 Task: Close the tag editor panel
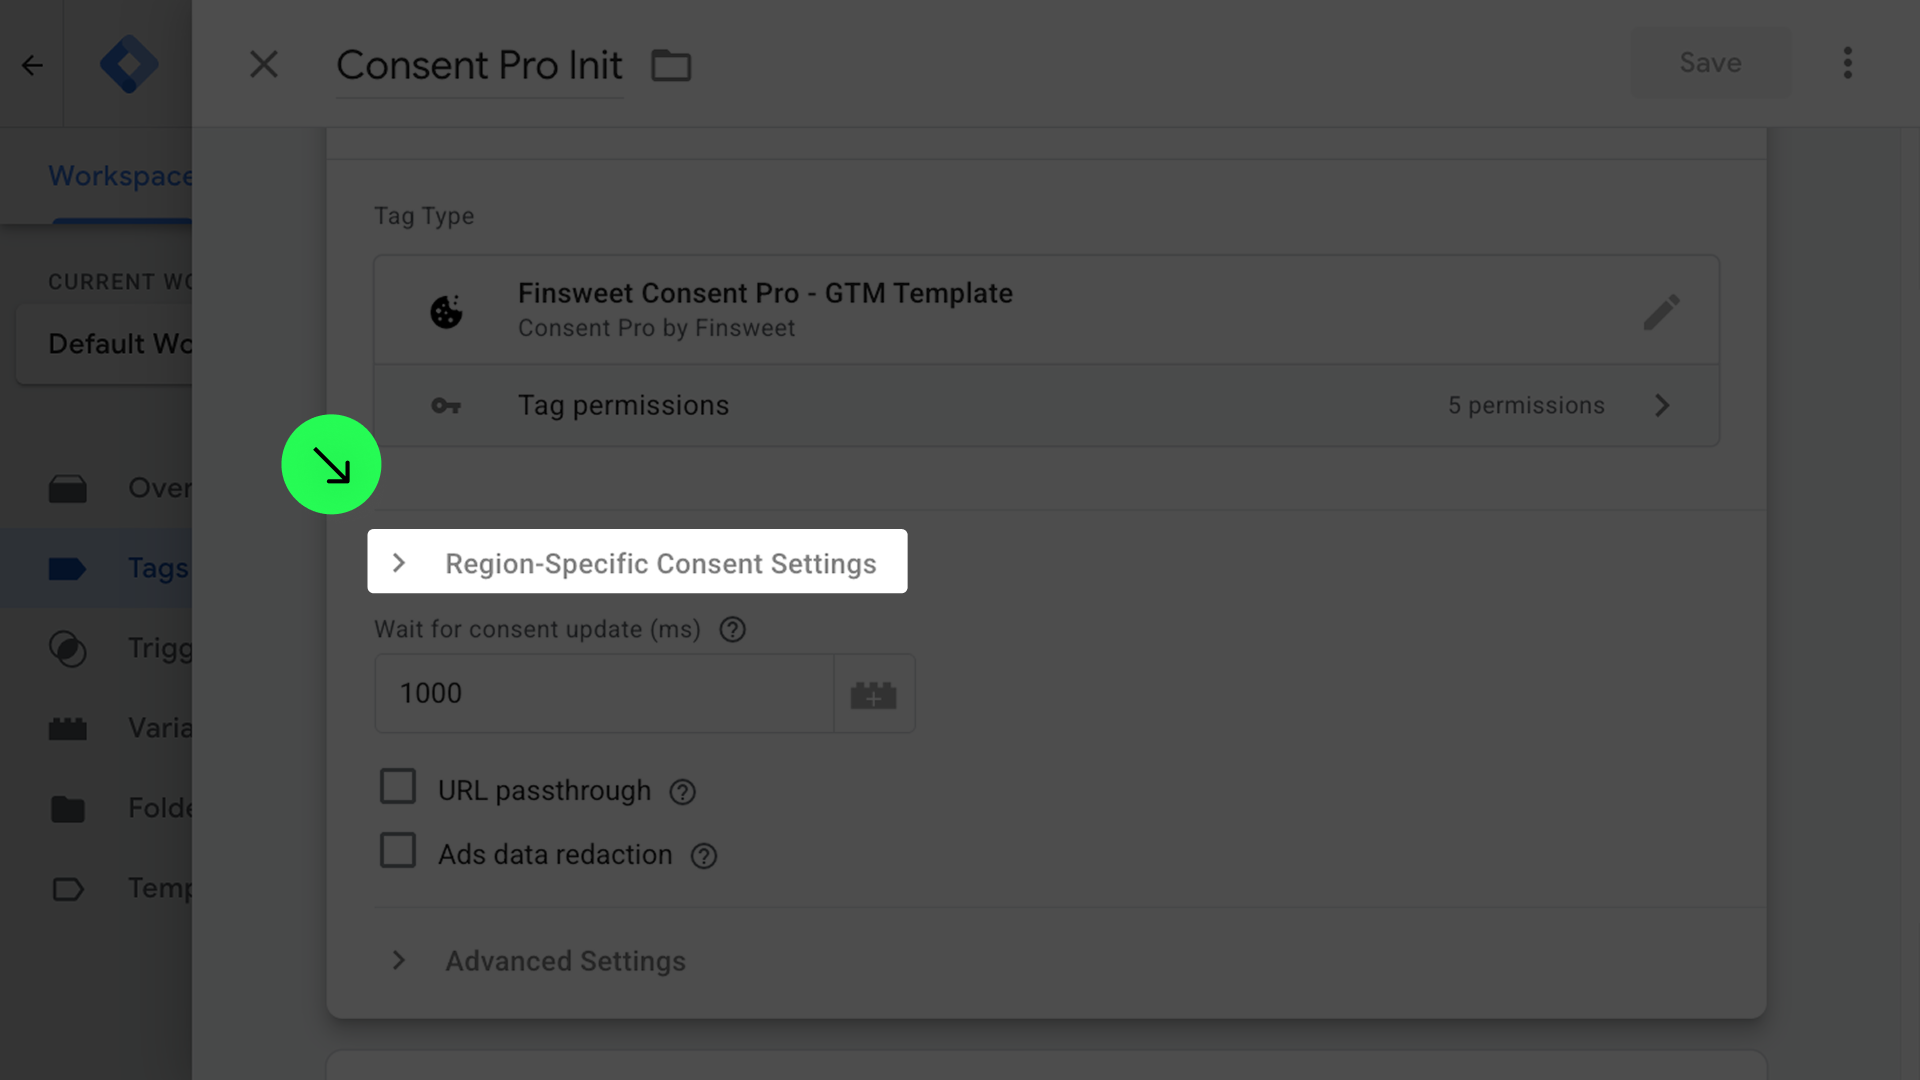(x=264, y=65)
